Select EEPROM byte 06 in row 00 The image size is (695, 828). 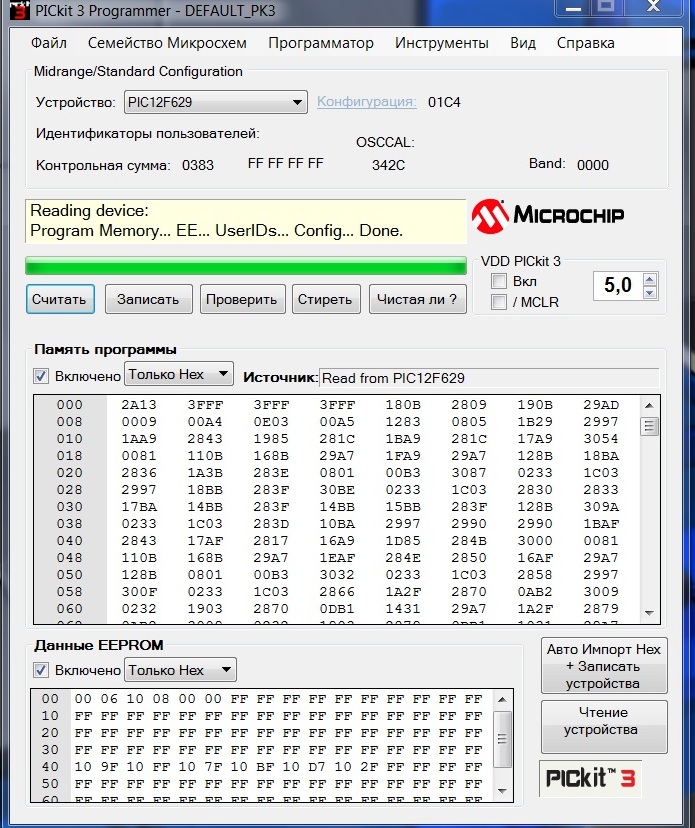point(109,699)
